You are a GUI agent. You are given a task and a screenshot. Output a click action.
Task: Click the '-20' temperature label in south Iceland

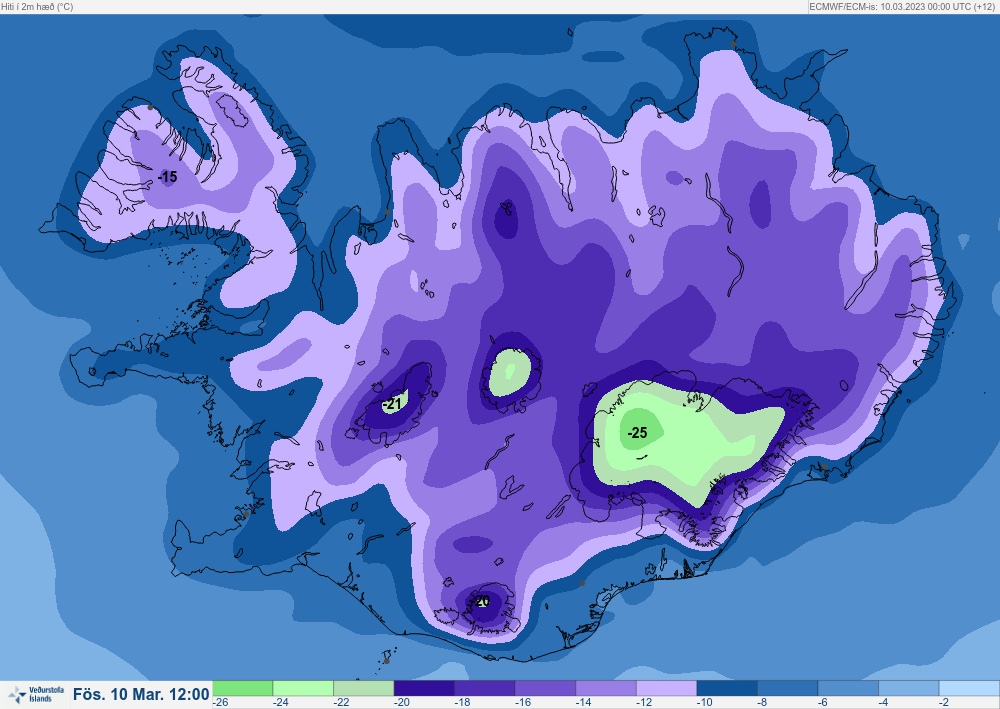tap(482, 601)
